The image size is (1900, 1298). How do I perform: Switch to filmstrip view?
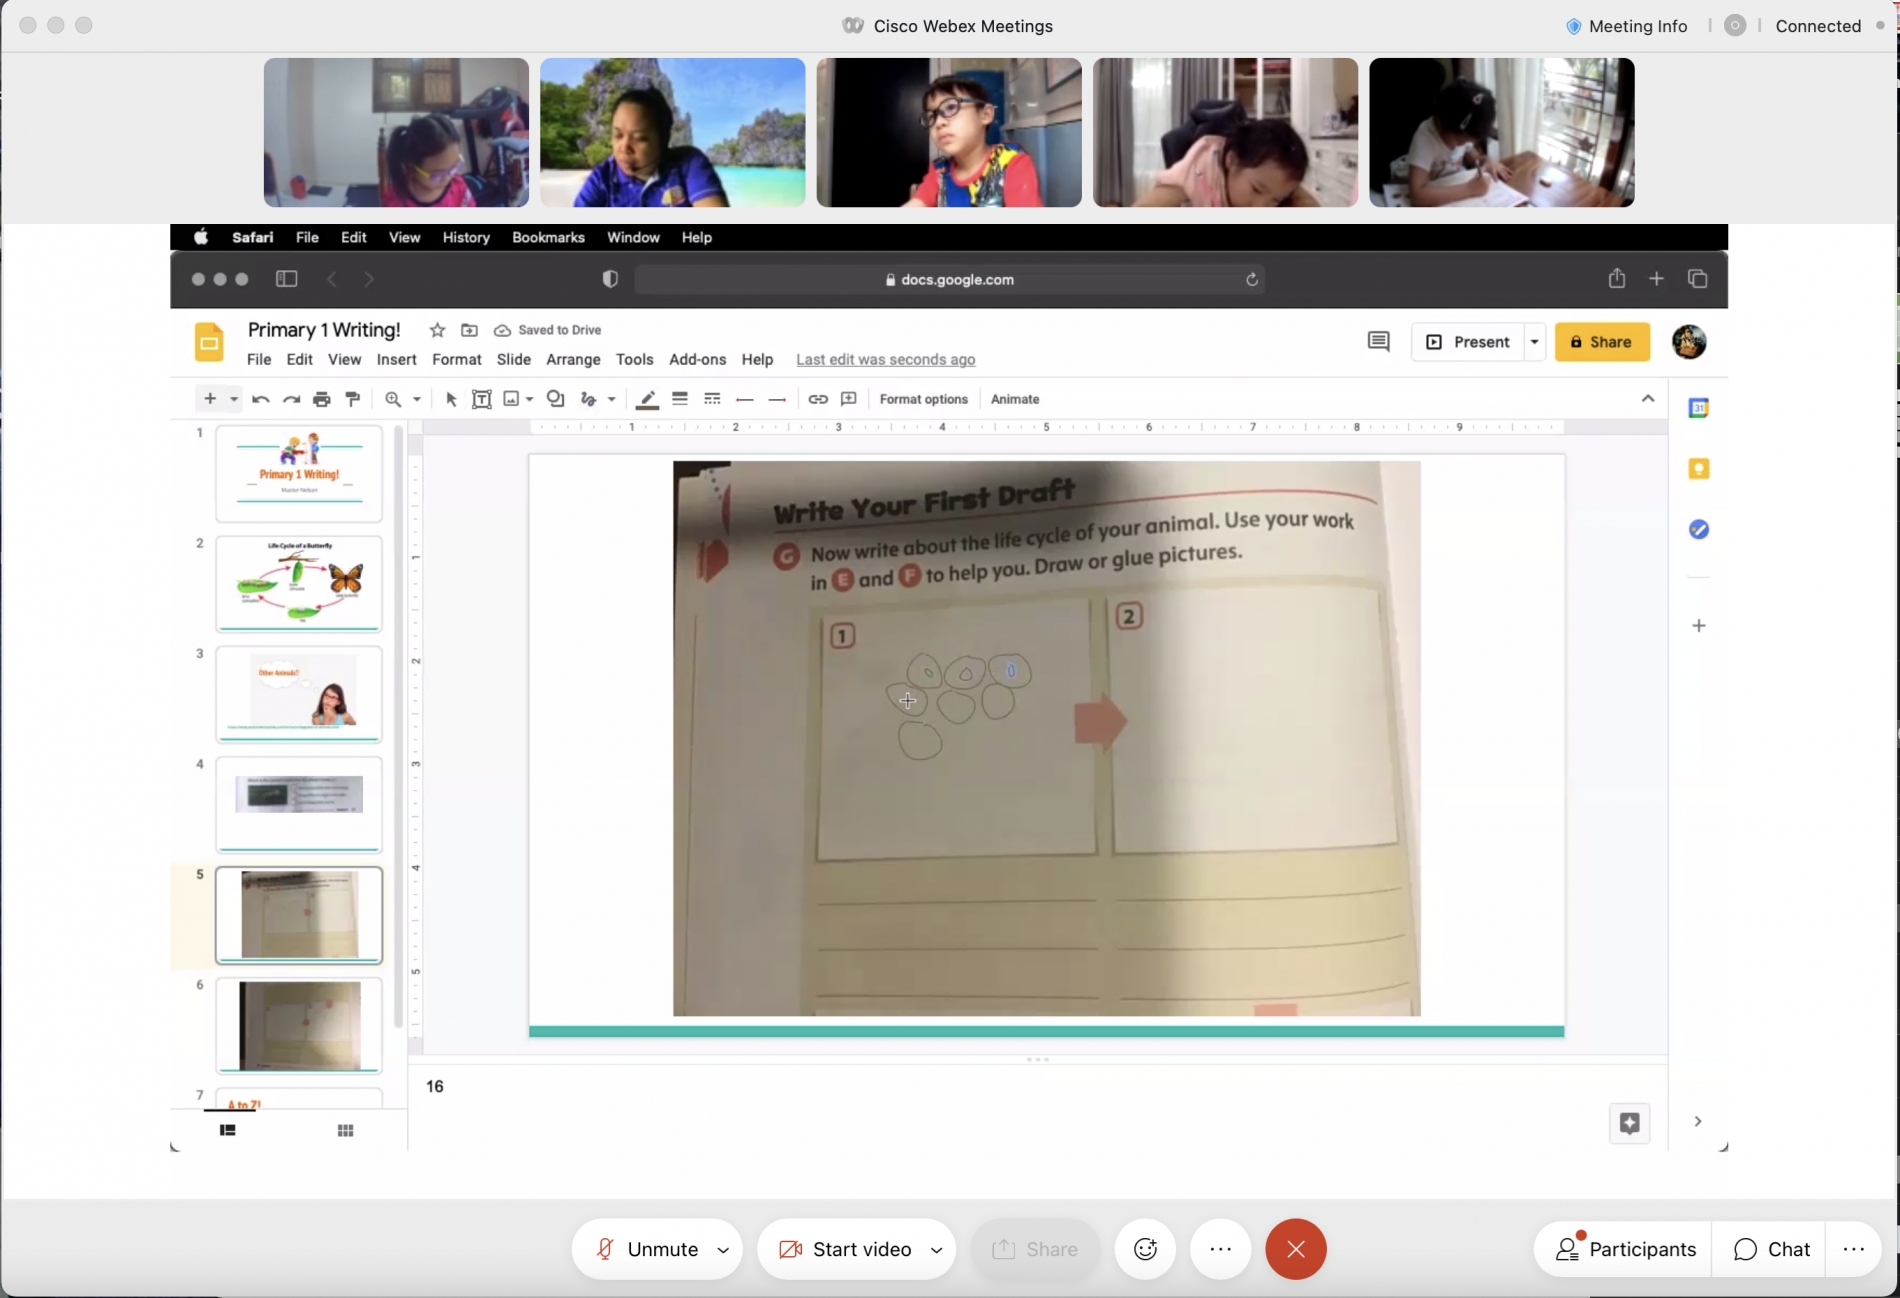point(228,1130)
